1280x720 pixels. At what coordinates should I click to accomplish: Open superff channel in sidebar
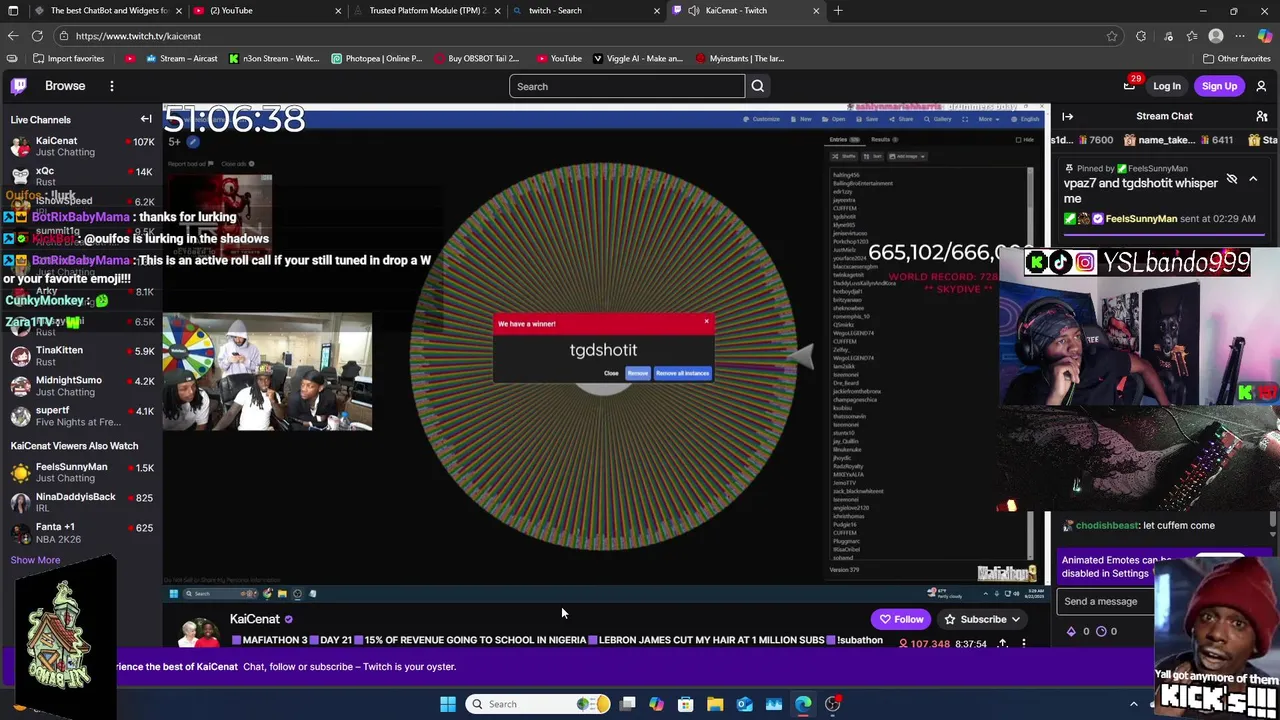[x=81, y=416]
